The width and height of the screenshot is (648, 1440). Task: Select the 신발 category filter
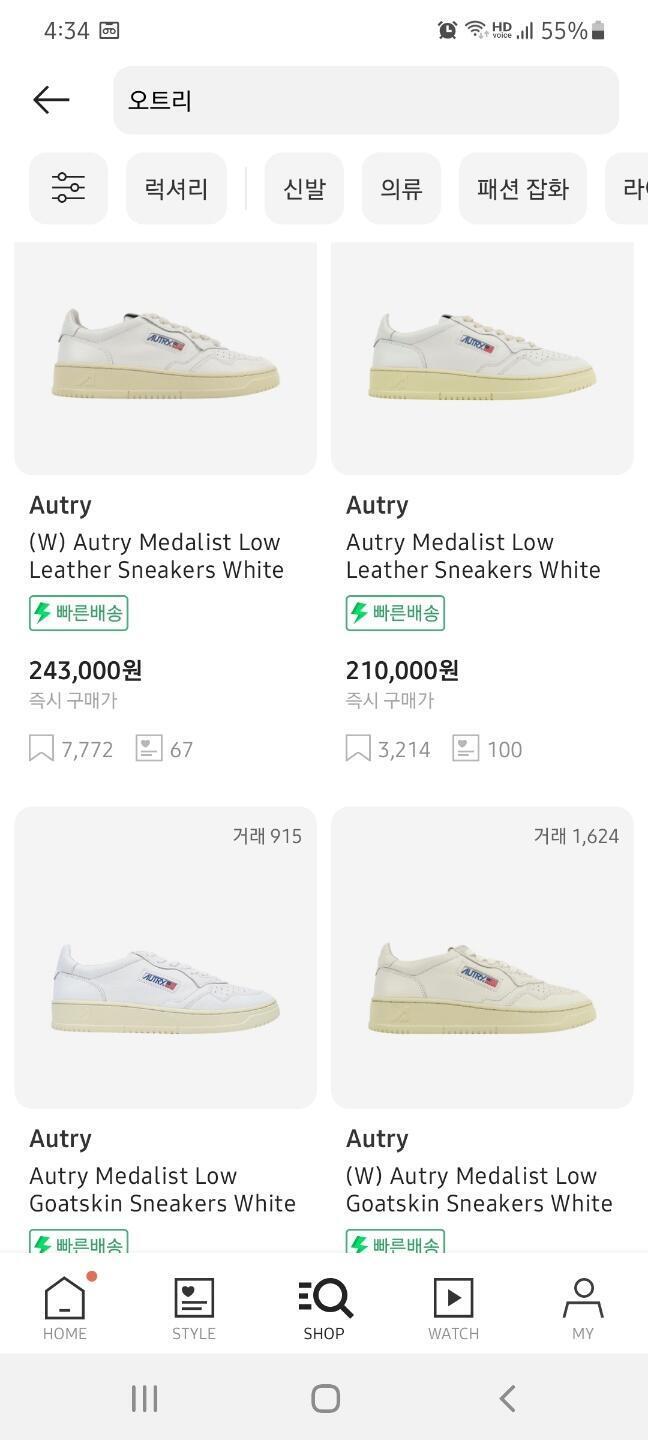click(304, 188)
